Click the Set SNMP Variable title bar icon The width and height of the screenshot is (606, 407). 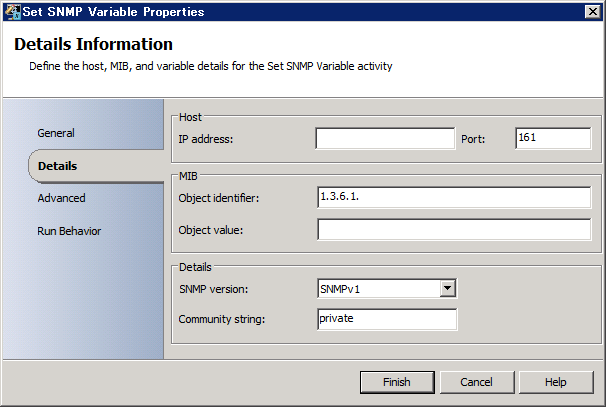tap(12, 12)
